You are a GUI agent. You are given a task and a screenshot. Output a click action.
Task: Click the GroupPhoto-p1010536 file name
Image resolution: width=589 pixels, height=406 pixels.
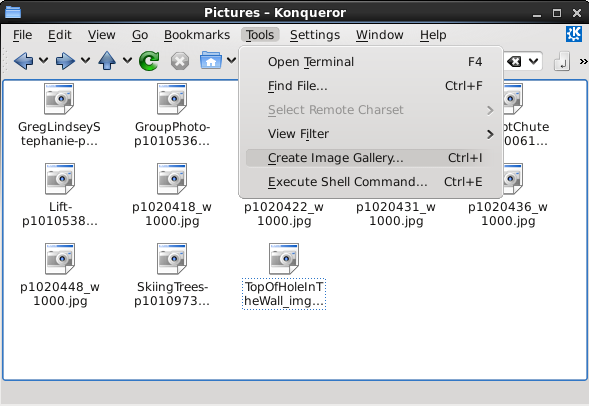tap(172, 134)
